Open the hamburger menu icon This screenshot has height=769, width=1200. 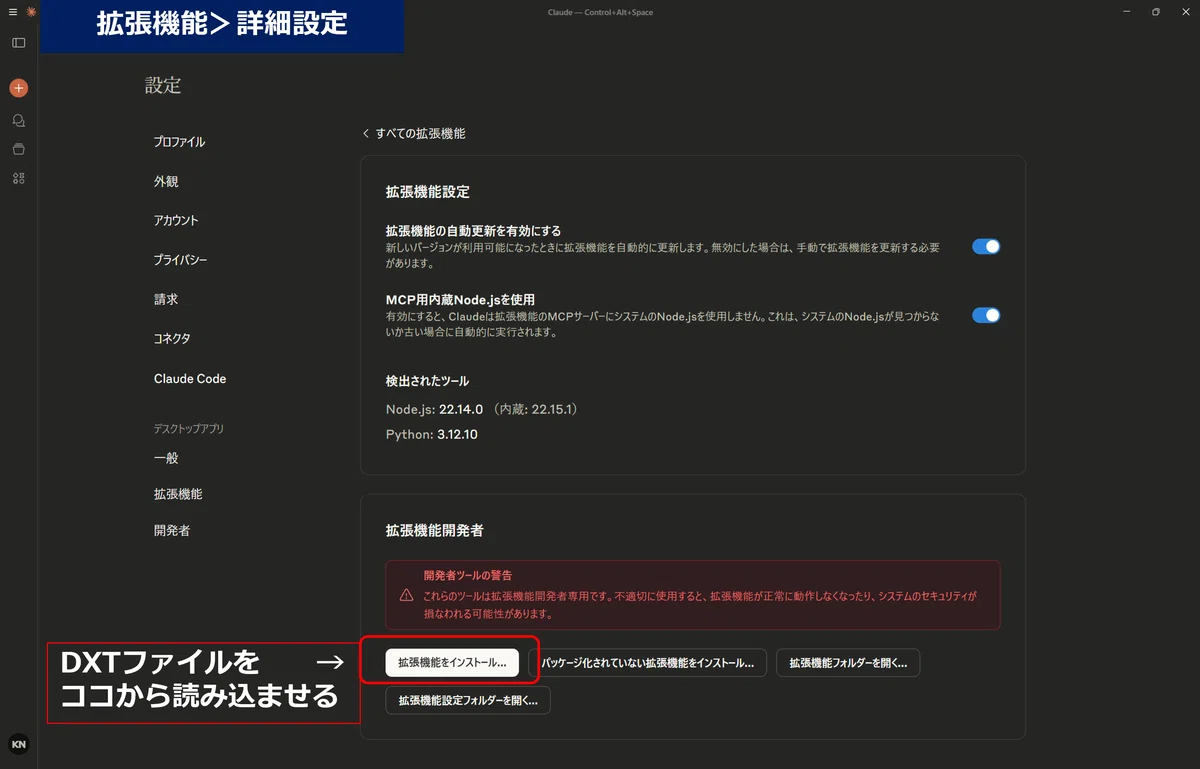point(13,12)
